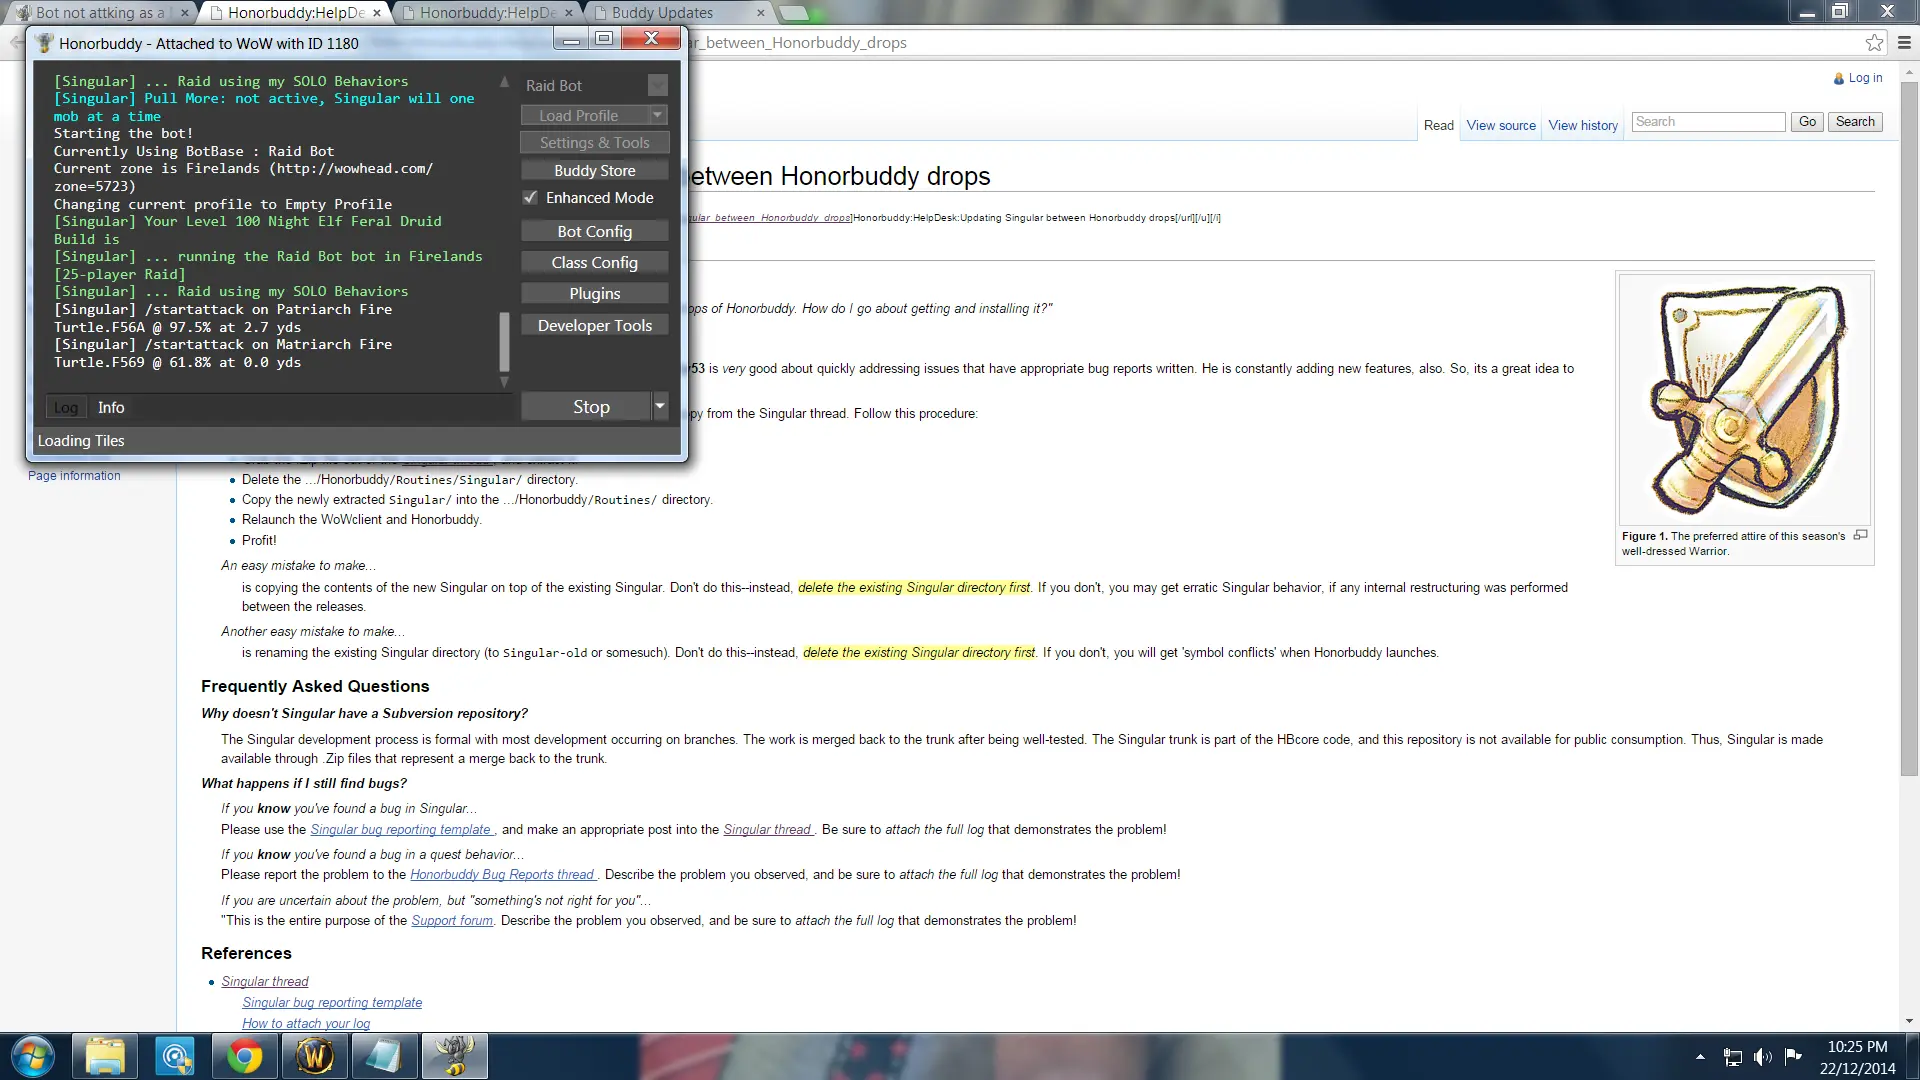Open Page information link

click(x=74, y=476)
